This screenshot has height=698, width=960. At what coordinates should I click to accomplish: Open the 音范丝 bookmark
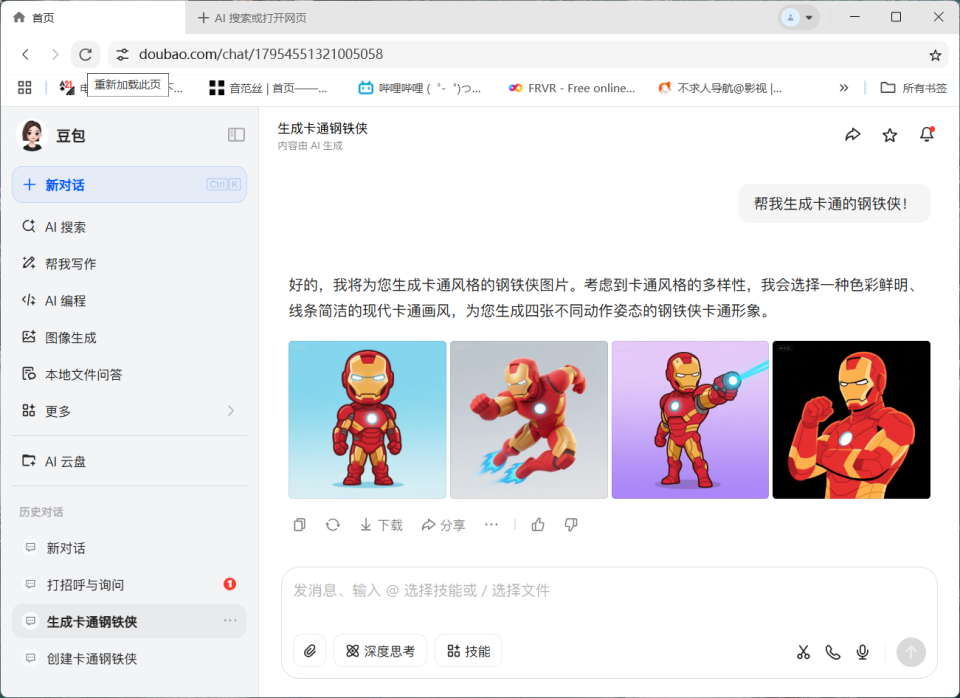268,88
